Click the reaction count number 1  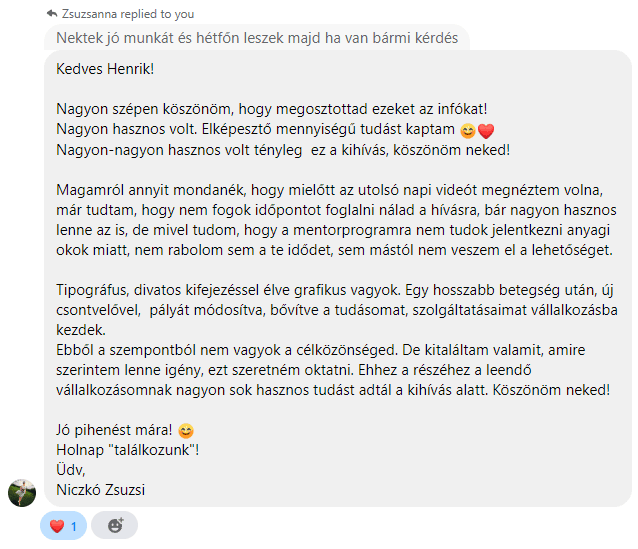74,527
